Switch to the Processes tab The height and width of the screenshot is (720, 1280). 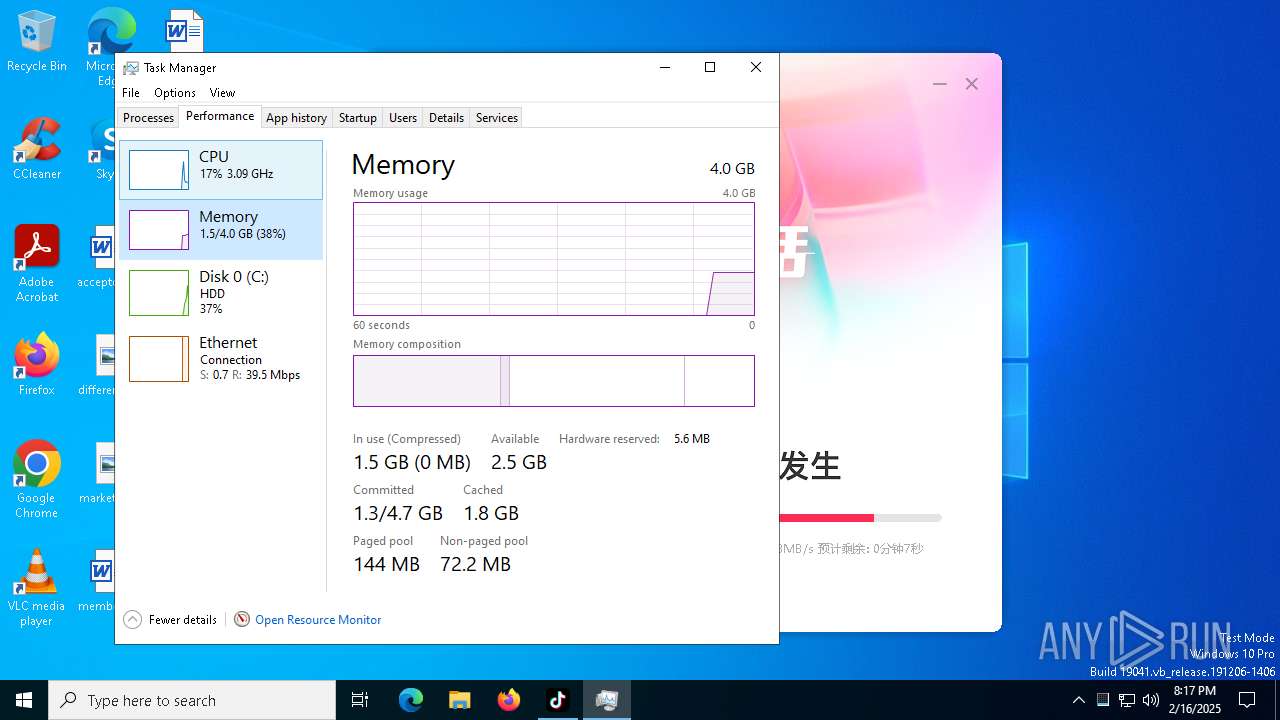148,118
